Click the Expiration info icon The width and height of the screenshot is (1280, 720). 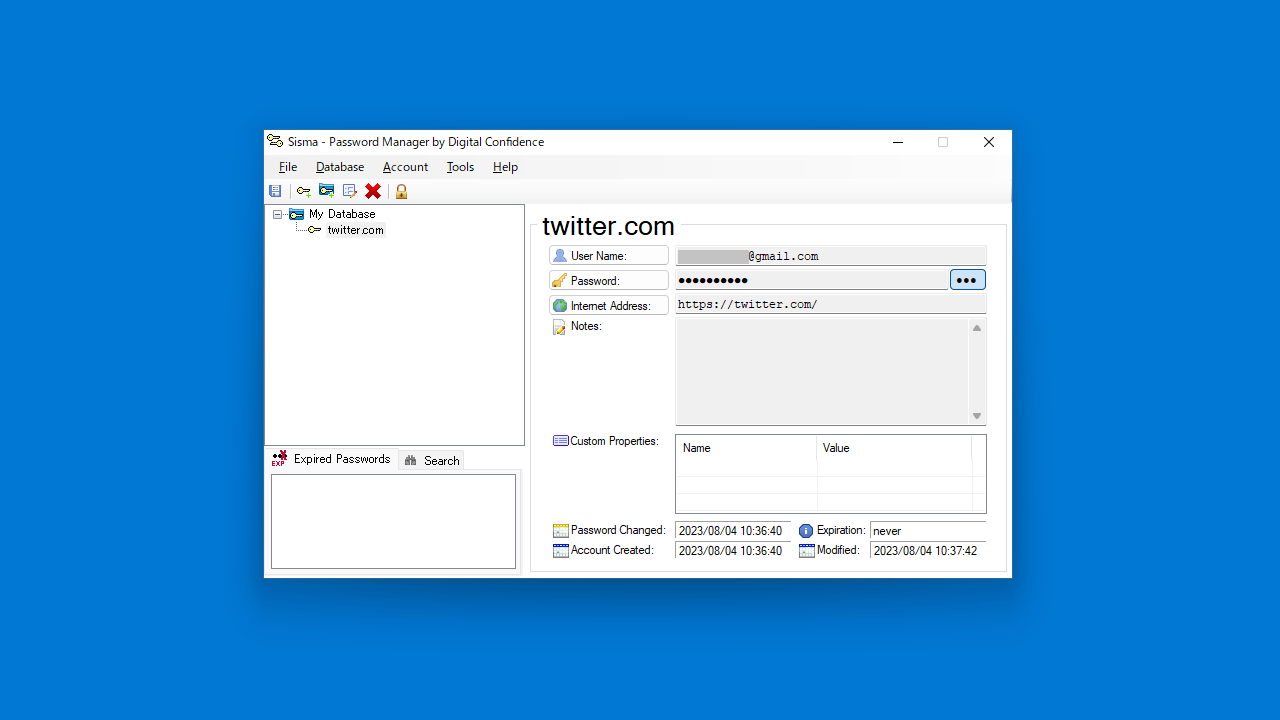click(x=806, y=531)
